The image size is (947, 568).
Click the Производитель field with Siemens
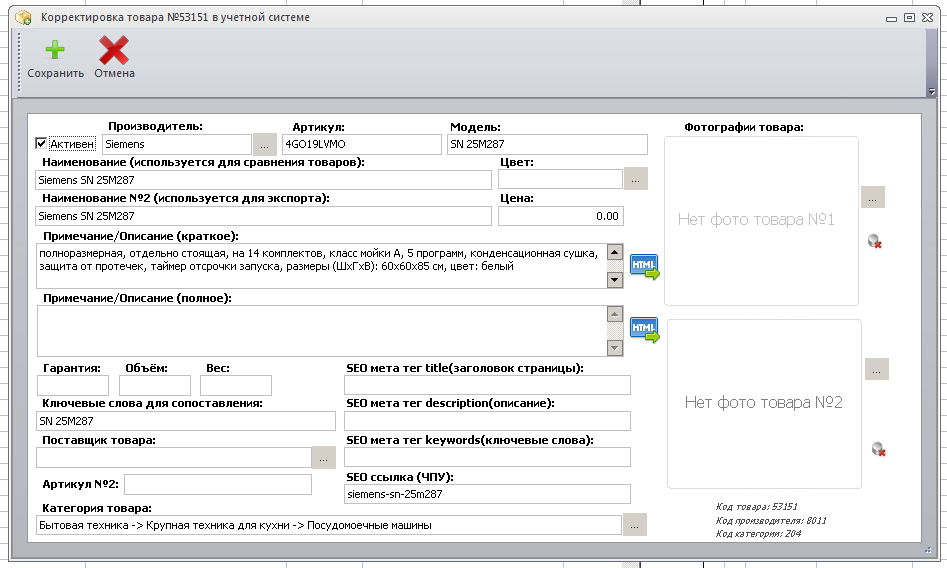(x=176, y=144)
